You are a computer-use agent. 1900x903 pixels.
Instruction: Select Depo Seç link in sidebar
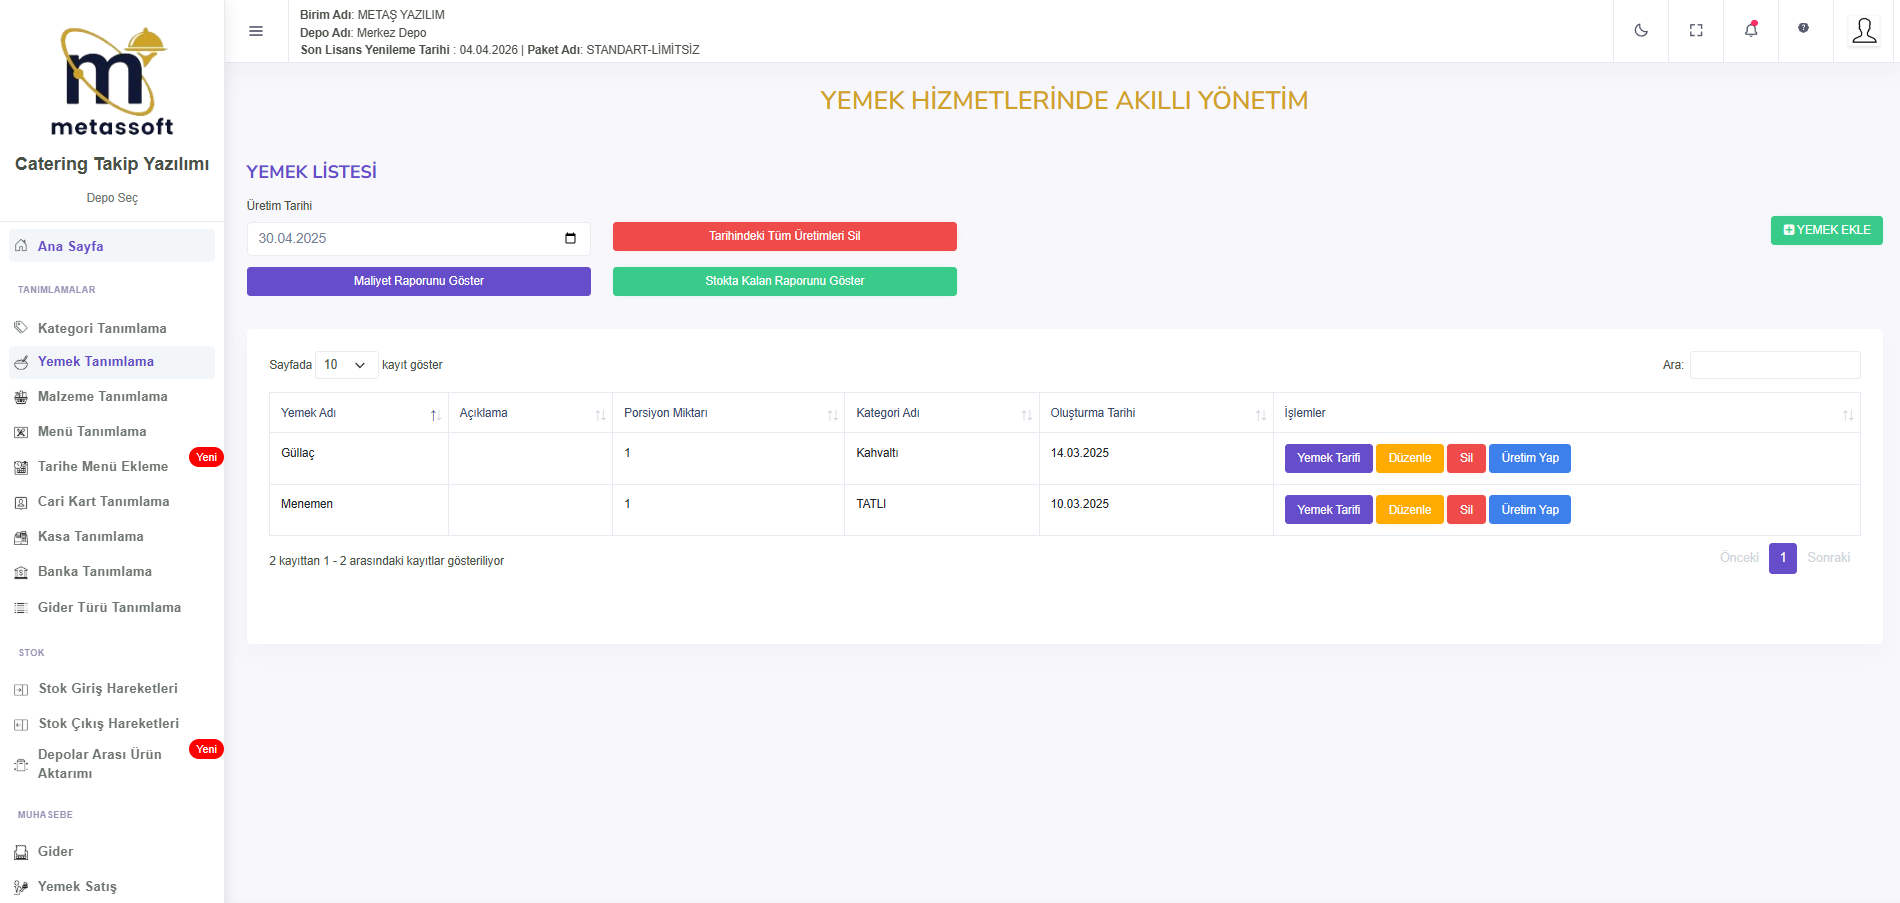click(112, 198)
